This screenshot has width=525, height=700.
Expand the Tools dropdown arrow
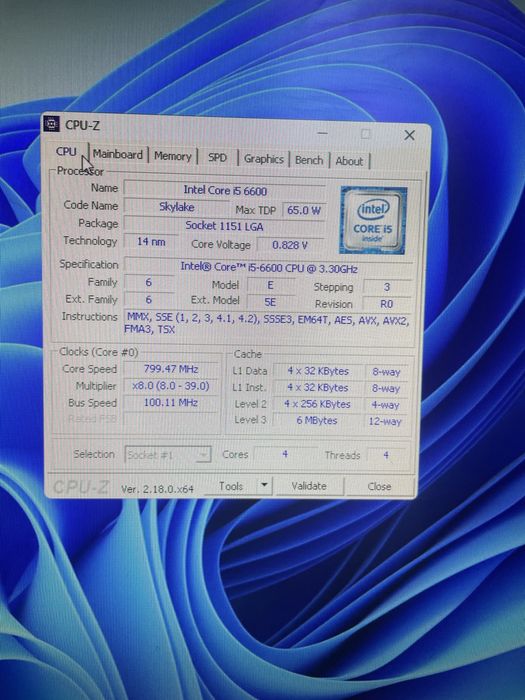pos(264,485)
